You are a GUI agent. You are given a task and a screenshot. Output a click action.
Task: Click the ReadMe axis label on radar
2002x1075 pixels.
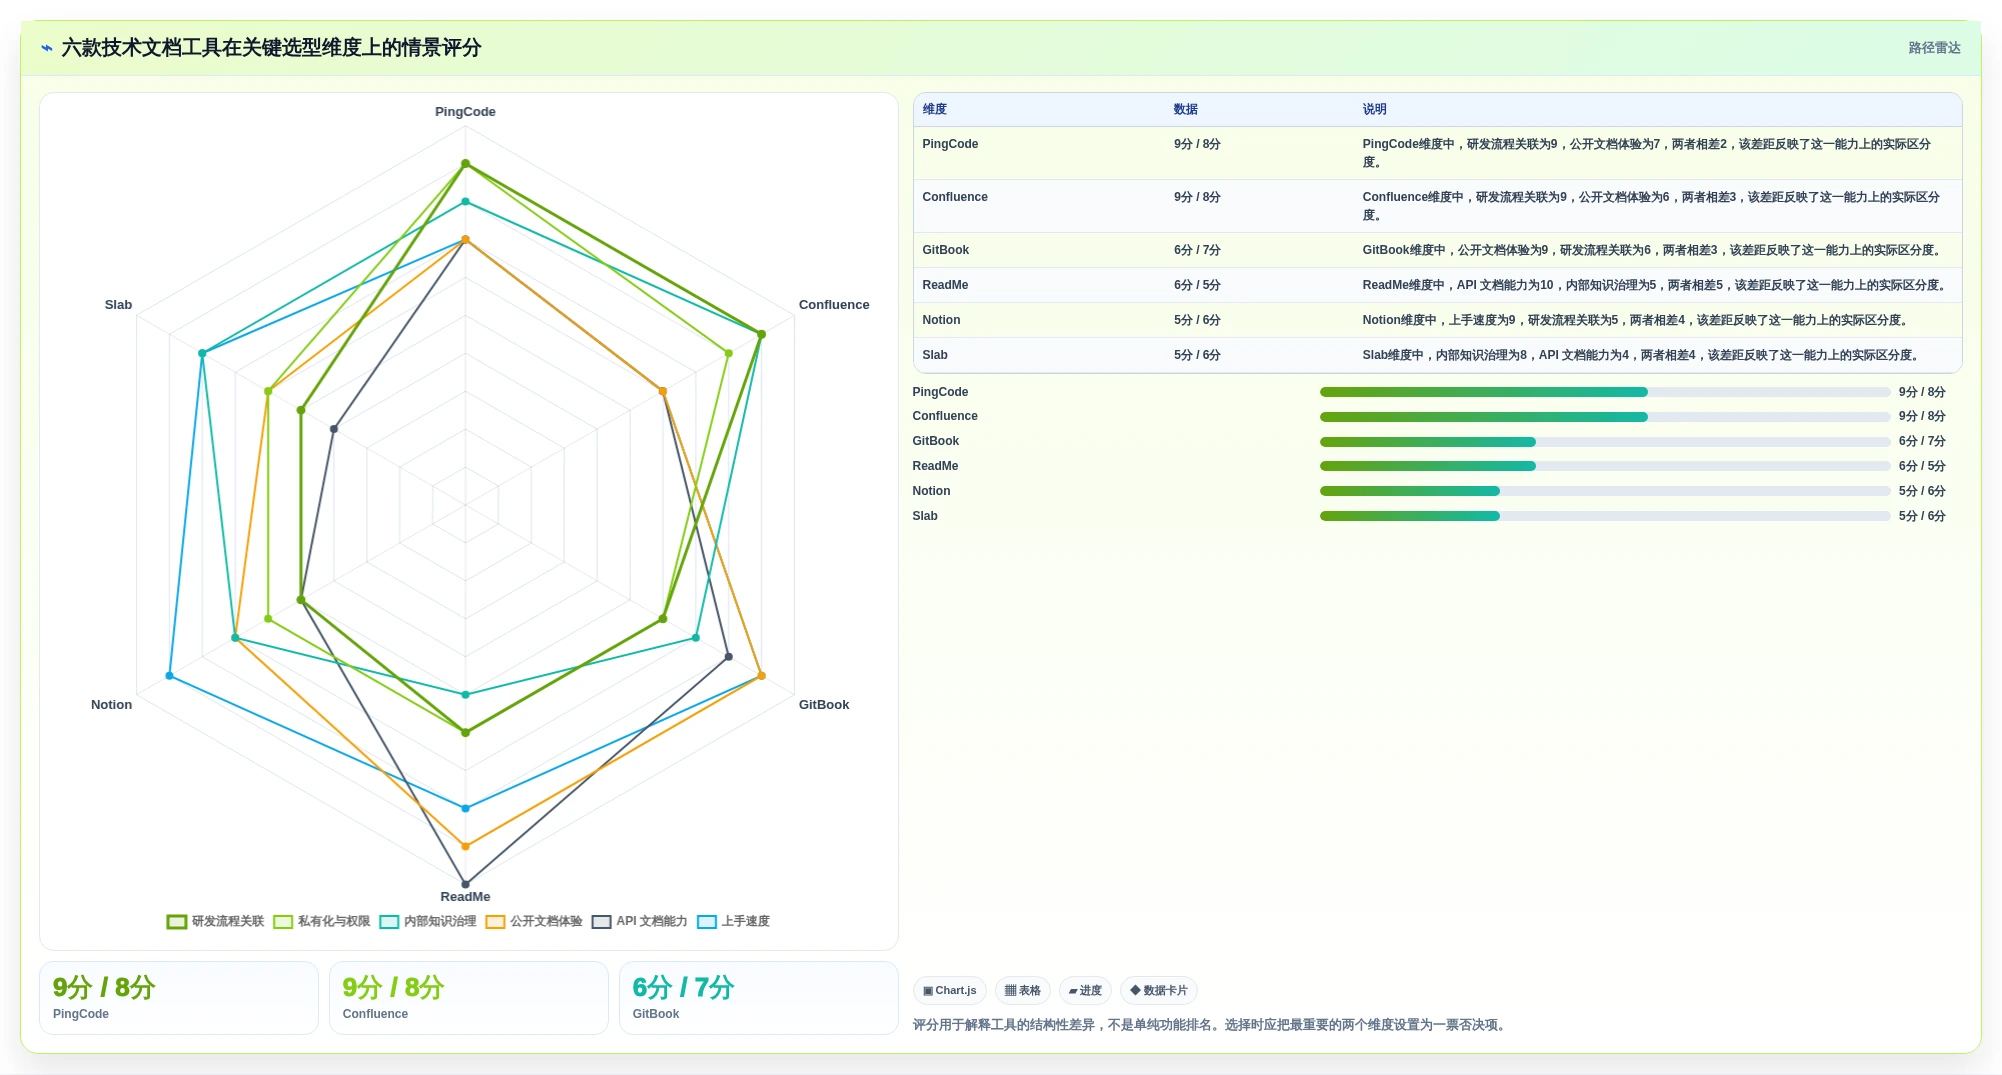pyautogui.click(x=465, y=897)
